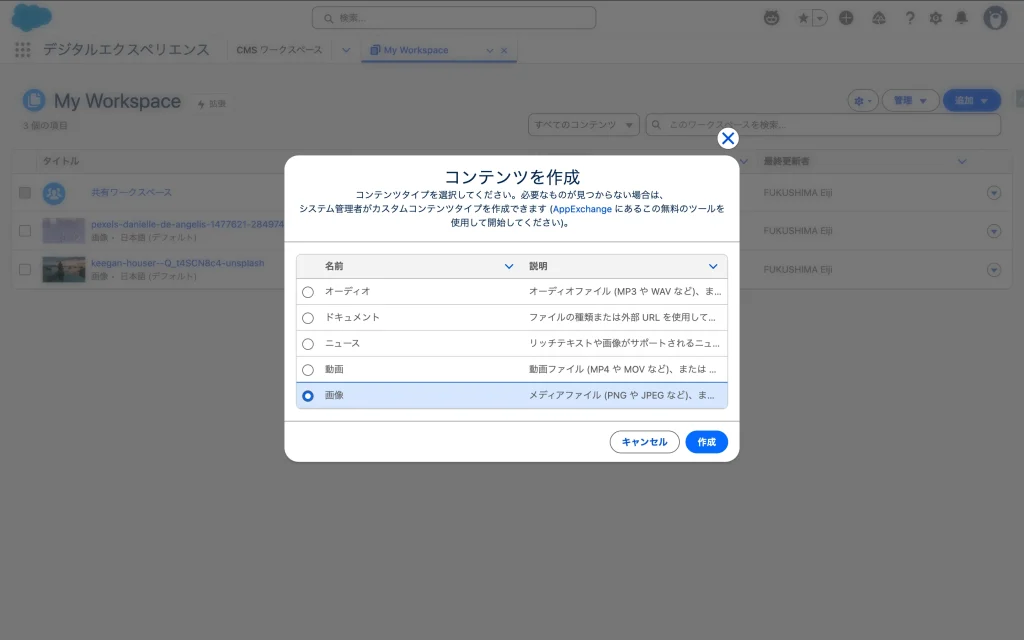Click the favorites star icon
1024x640 pixels.
pos(804,18)
